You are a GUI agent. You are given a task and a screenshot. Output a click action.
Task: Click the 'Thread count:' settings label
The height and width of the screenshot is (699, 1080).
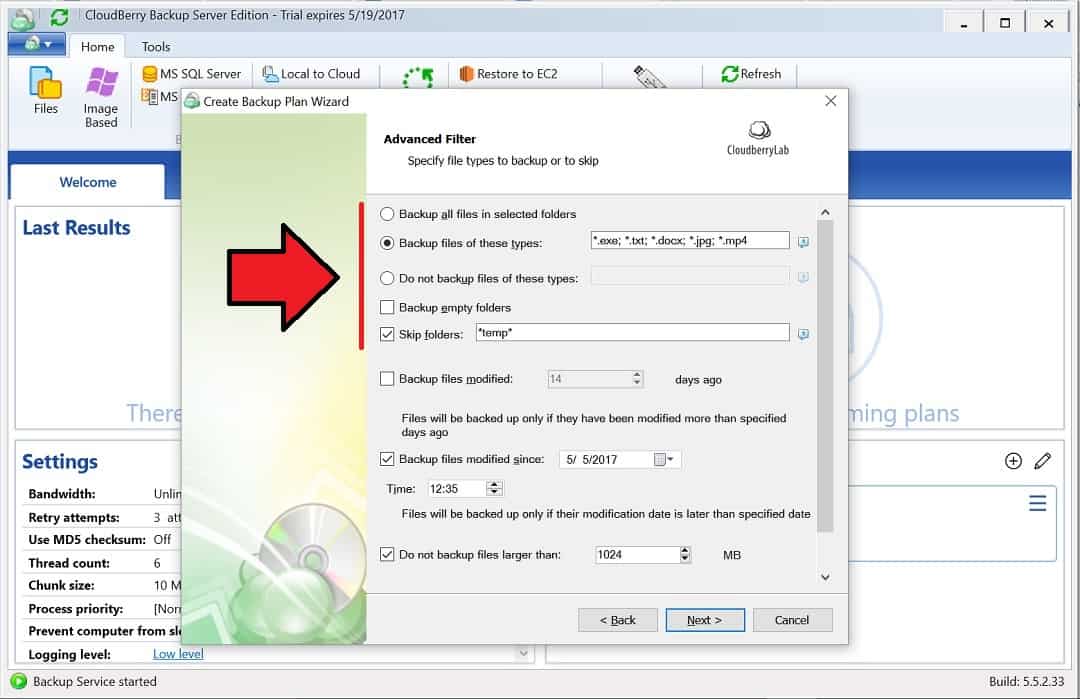tap(69, 563)
